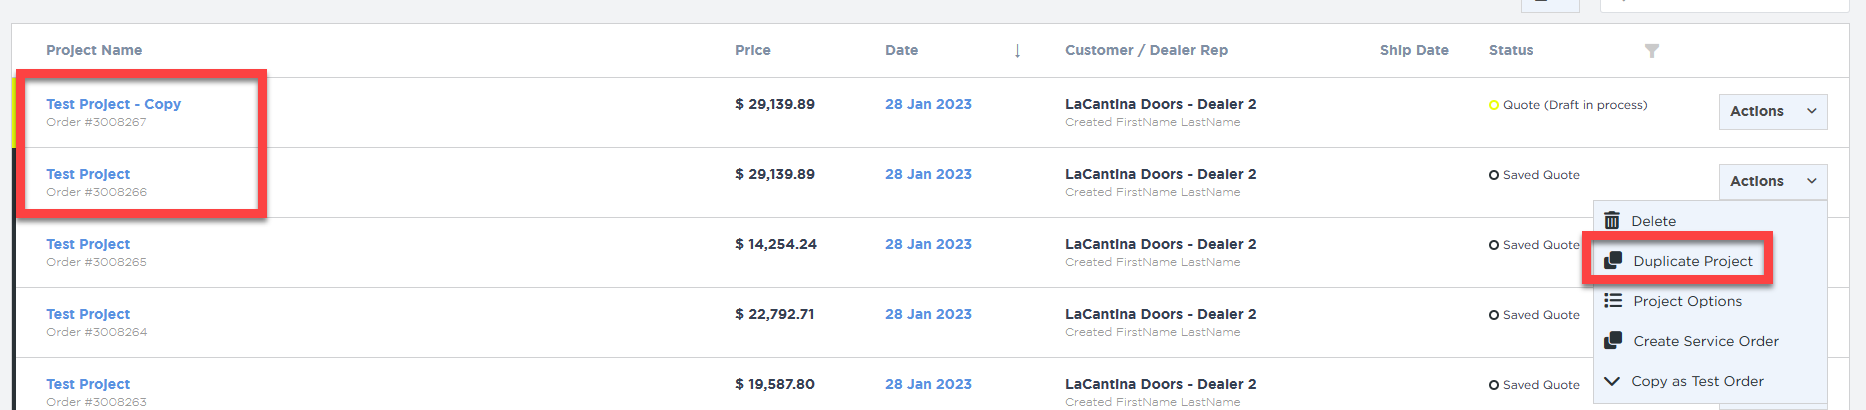Click Order #3008267 text
Screen dimensions: 1866x410
pyautogui.click(x=96, y=122)
